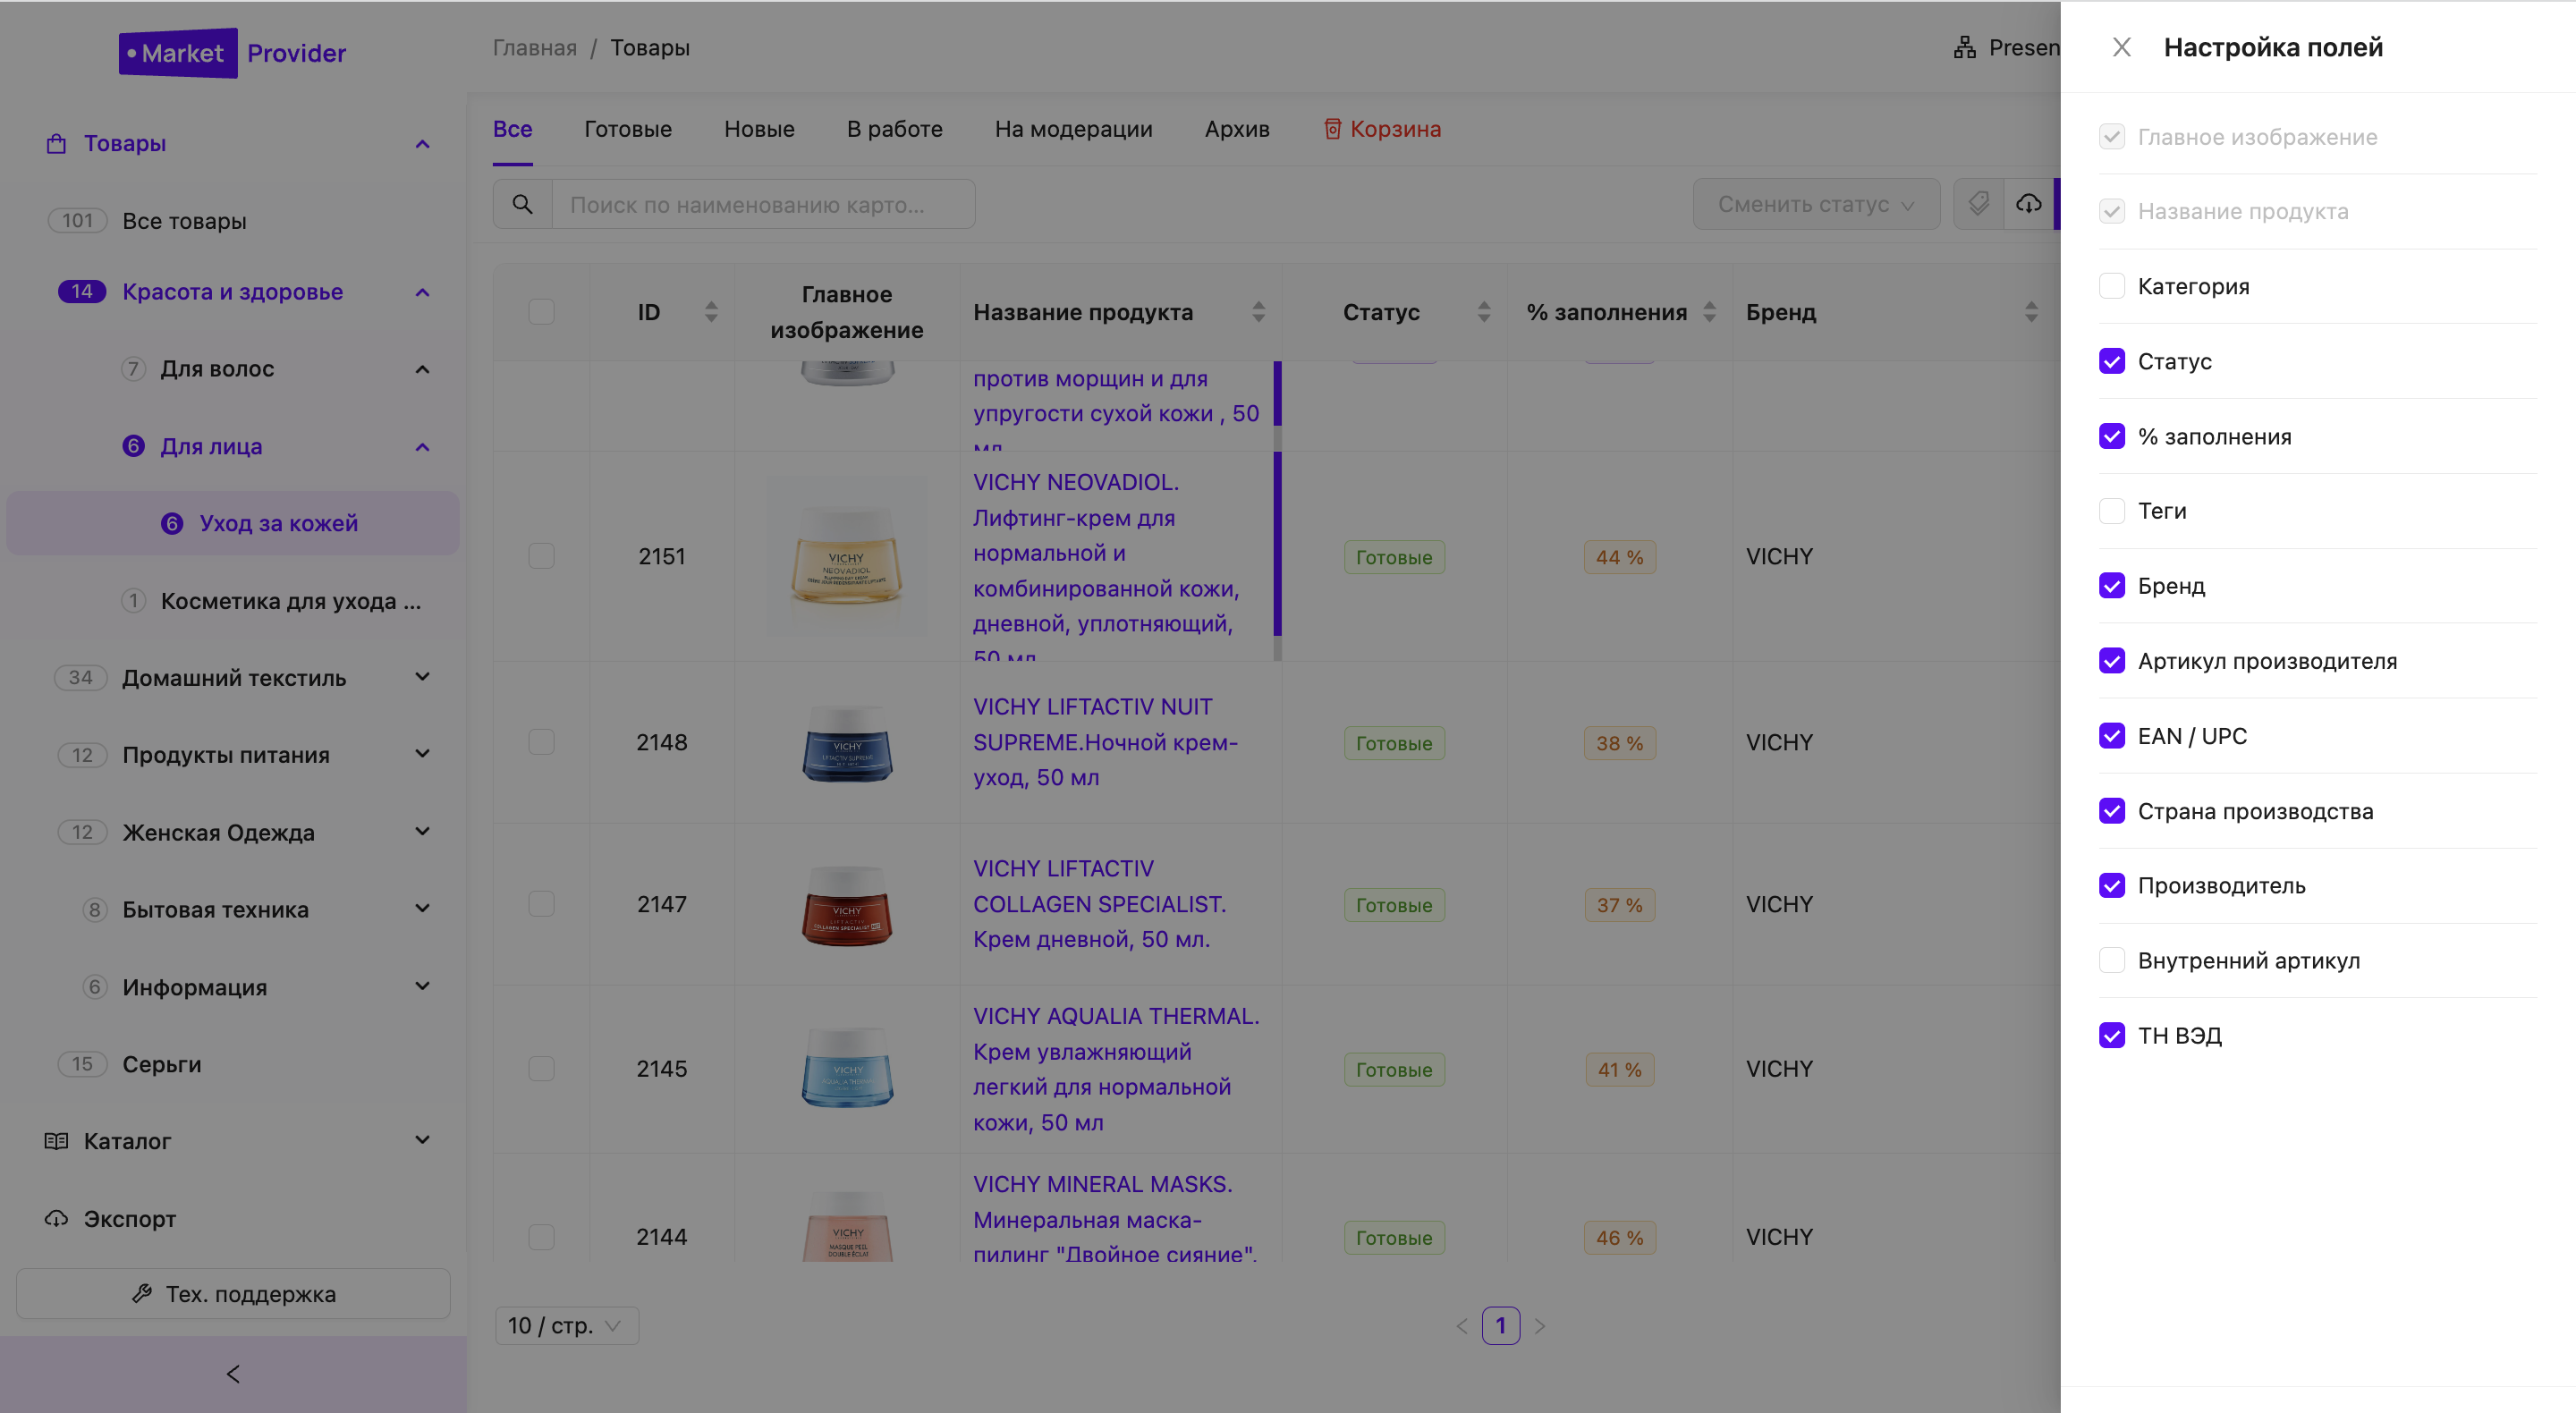Go to the next page arrow
Screen dimensions: 2576x1413
1540,1326
